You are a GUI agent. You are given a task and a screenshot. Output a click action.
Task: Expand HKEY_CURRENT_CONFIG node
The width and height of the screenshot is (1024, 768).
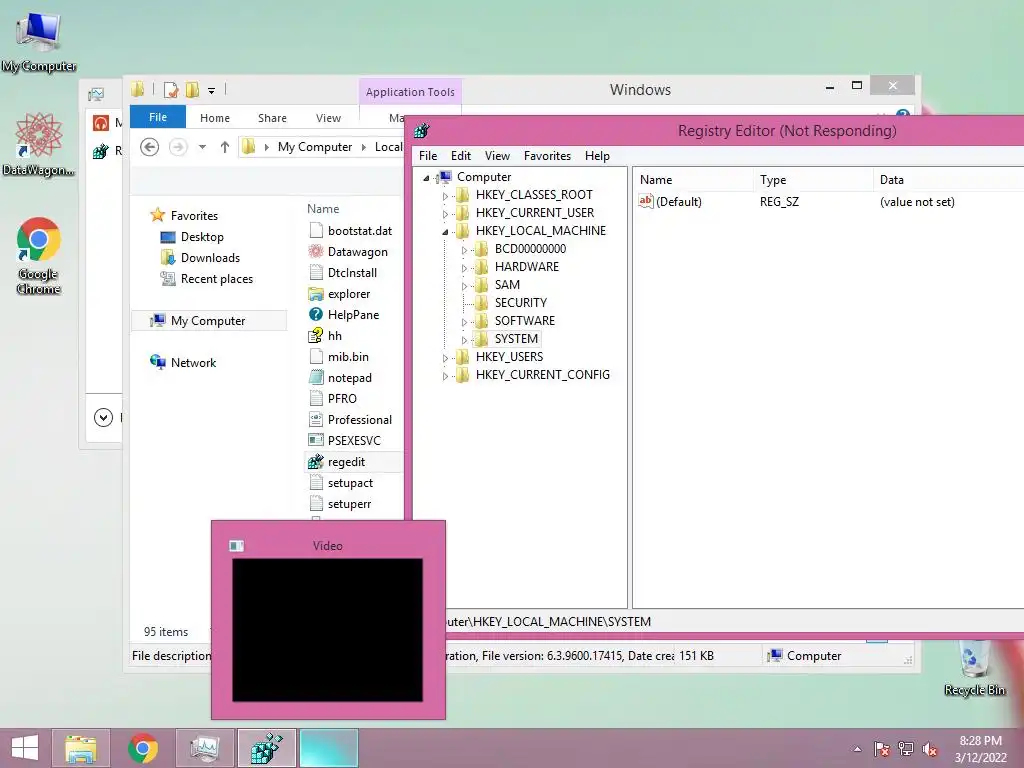tap(445, 376)
